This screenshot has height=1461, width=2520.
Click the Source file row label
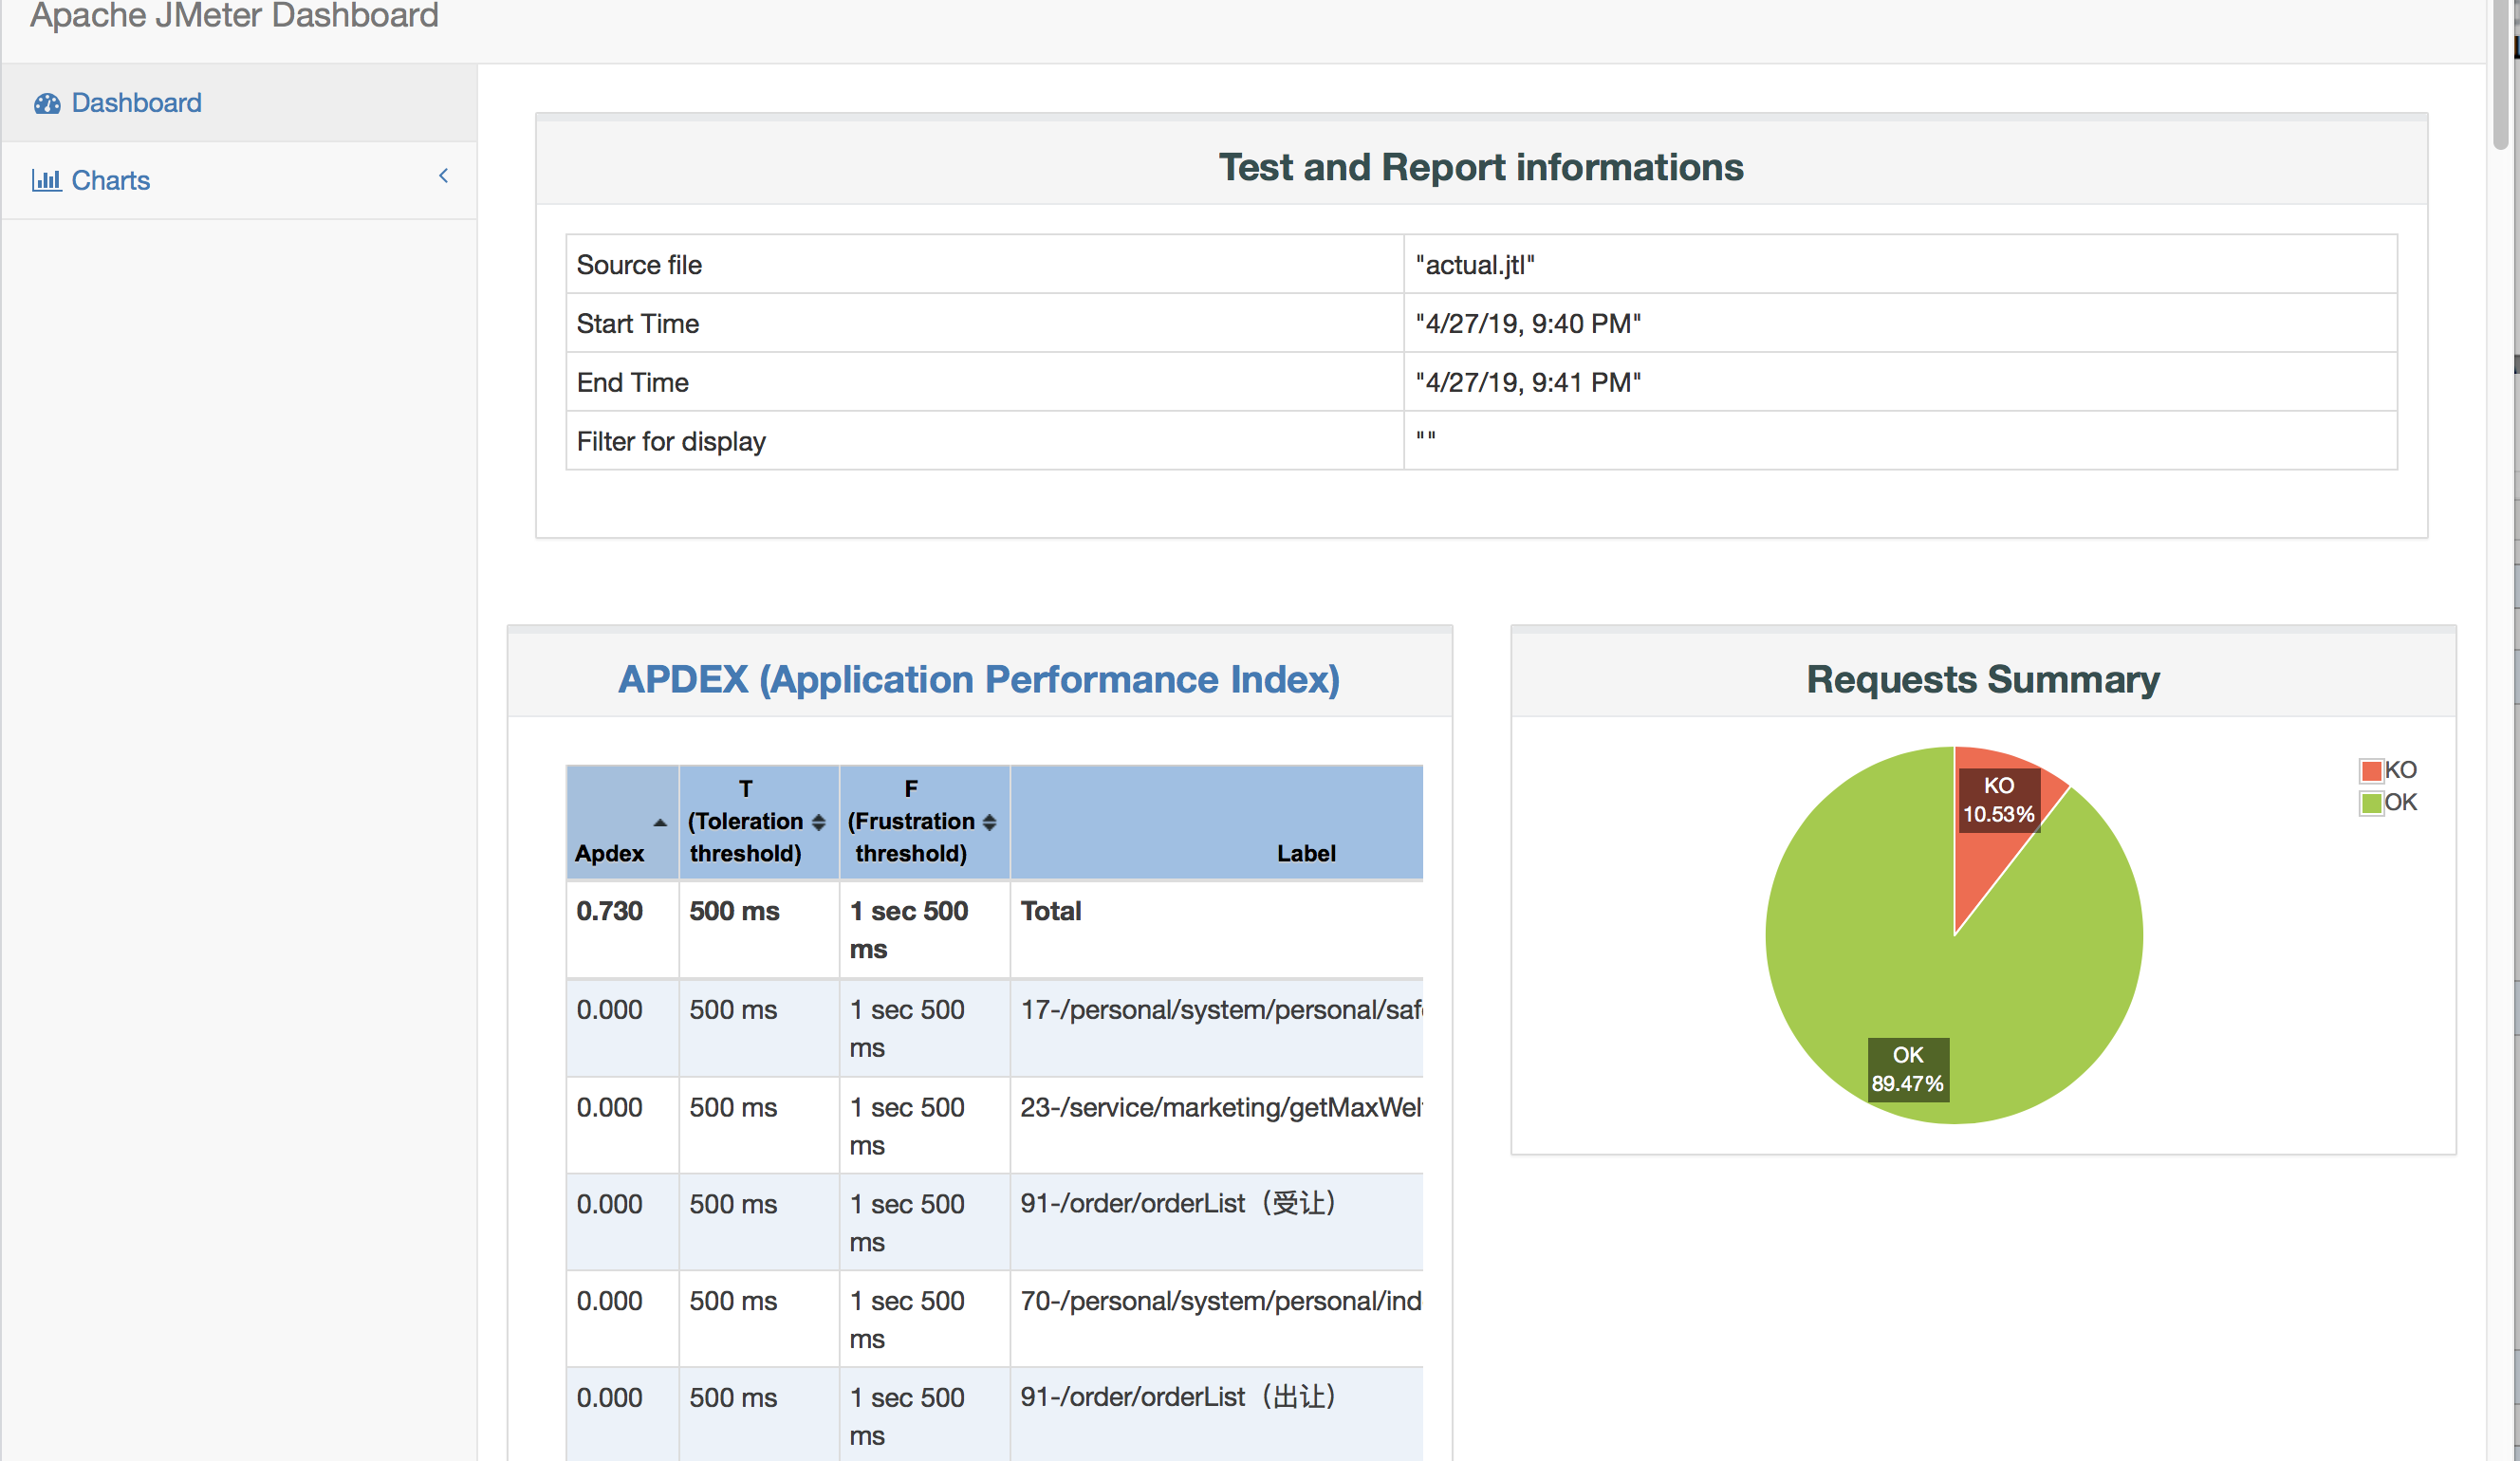tap(639, 265)
